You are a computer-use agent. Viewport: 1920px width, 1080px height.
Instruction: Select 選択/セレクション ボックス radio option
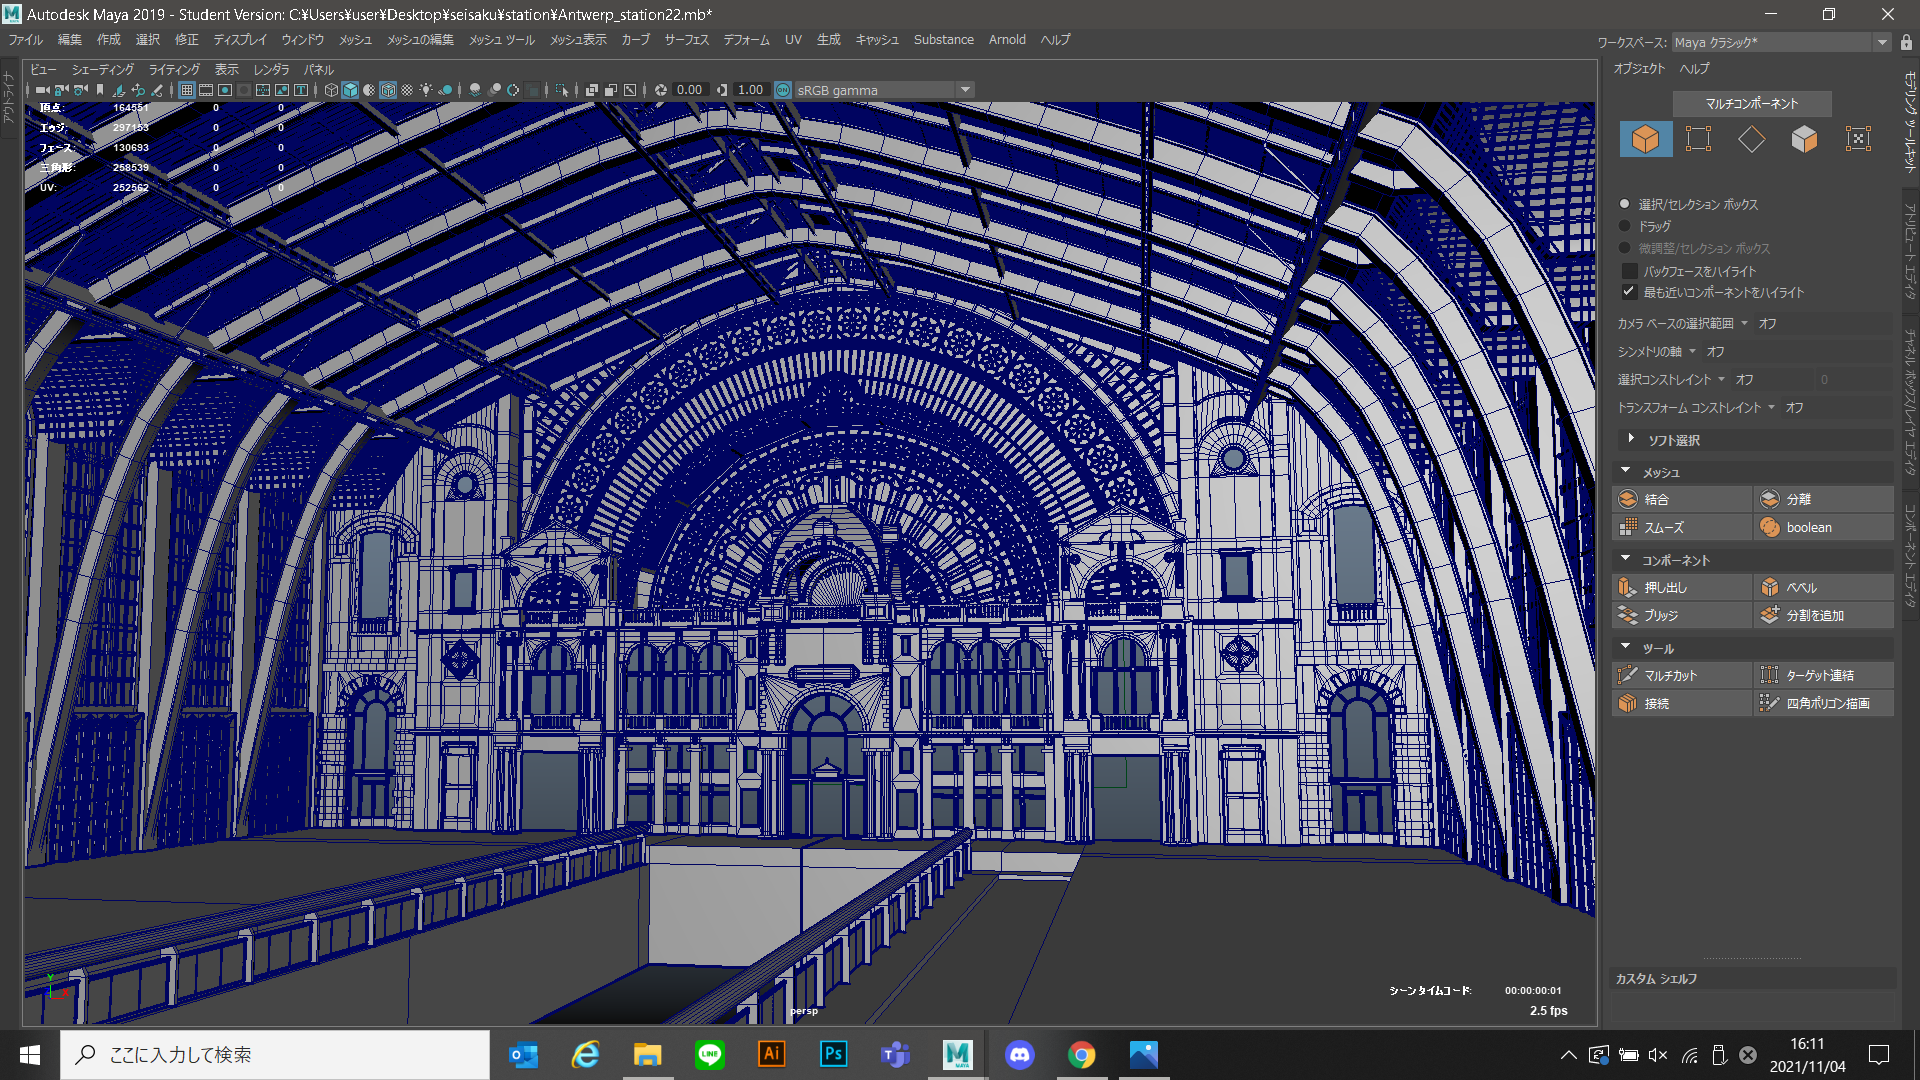tap(1624, 204)
